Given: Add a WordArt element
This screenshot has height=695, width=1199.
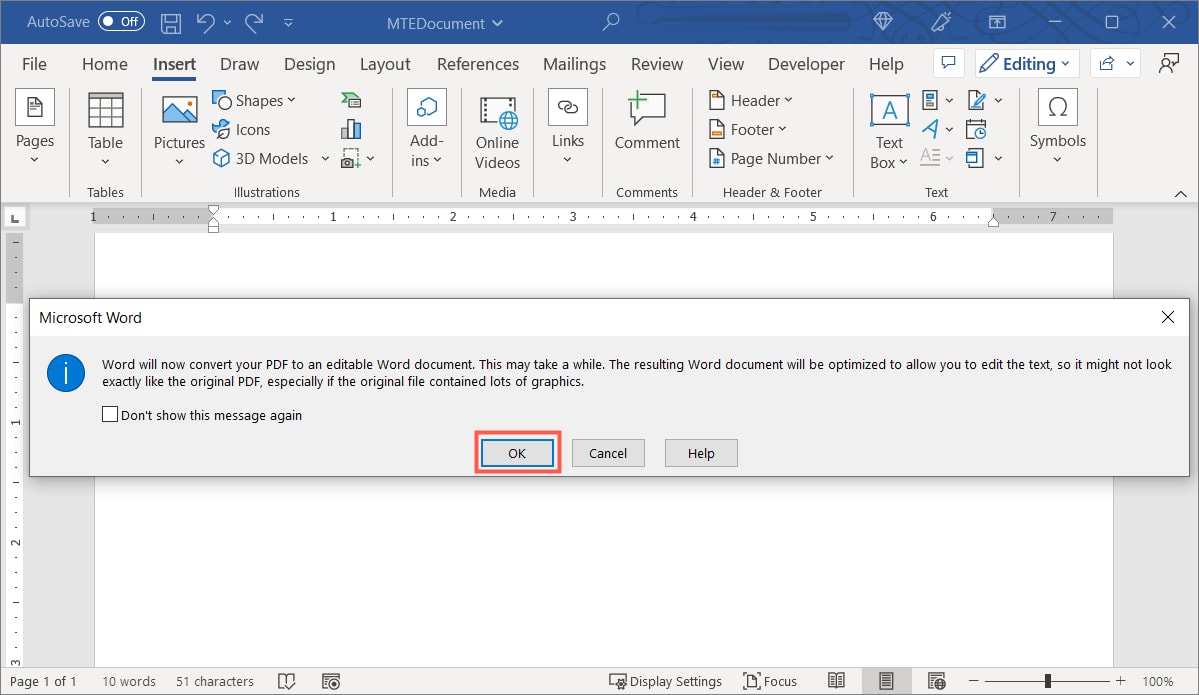Looking at the screenshot, I should [x=930, y=128].
